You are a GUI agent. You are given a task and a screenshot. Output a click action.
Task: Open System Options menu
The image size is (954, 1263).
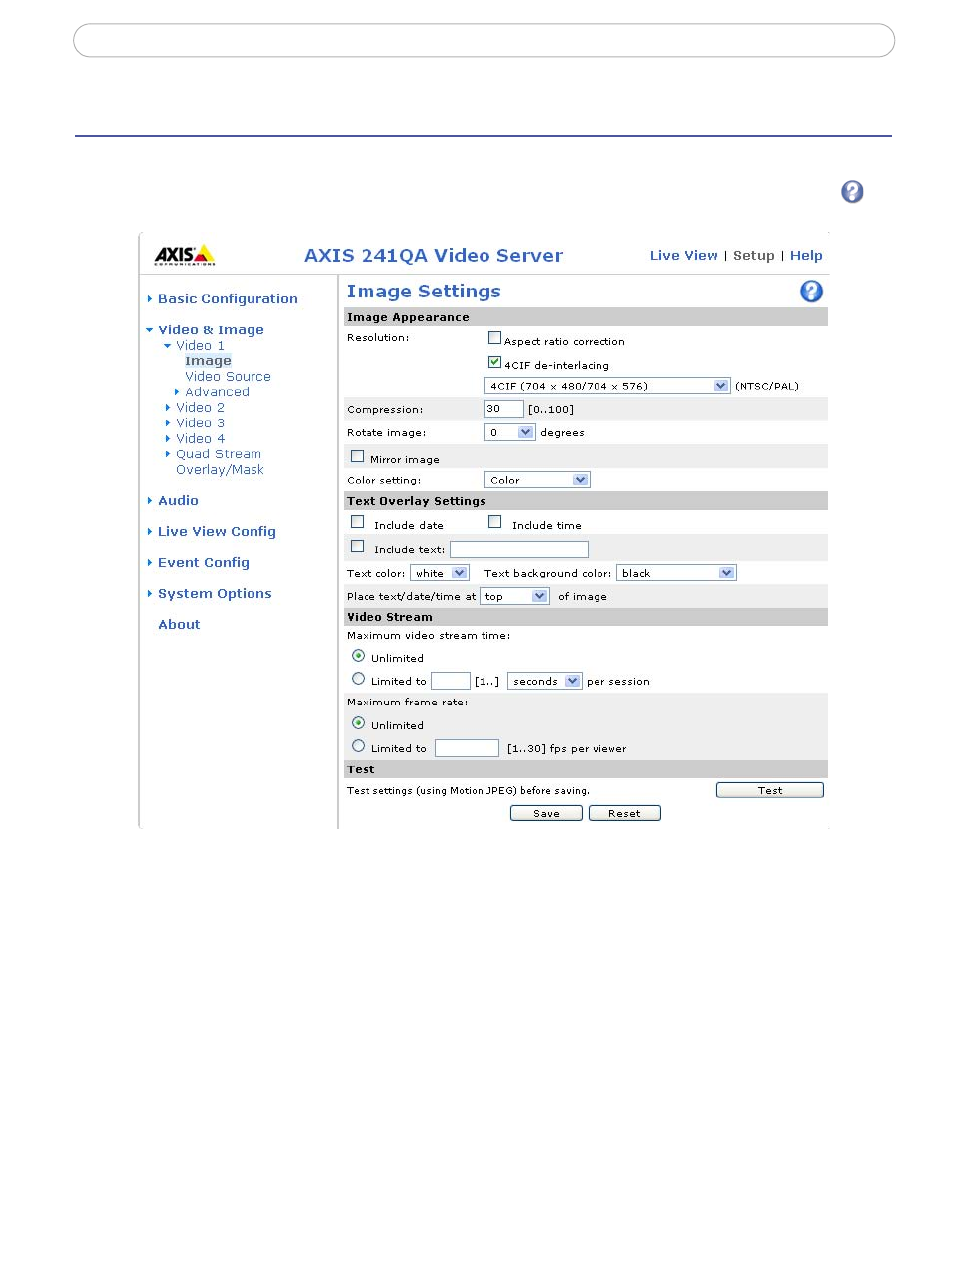click(x=215, y=593)
